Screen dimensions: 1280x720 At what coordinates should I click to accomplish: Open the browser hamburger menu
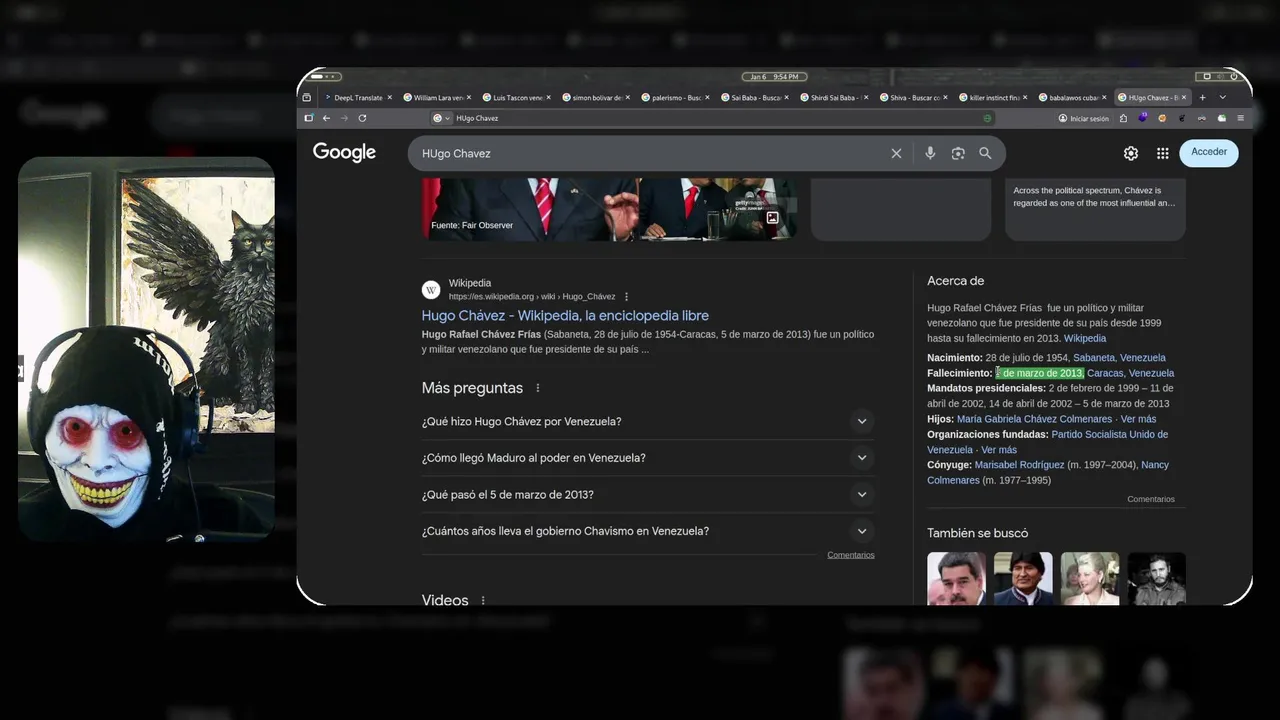[x=1241, y=118]
